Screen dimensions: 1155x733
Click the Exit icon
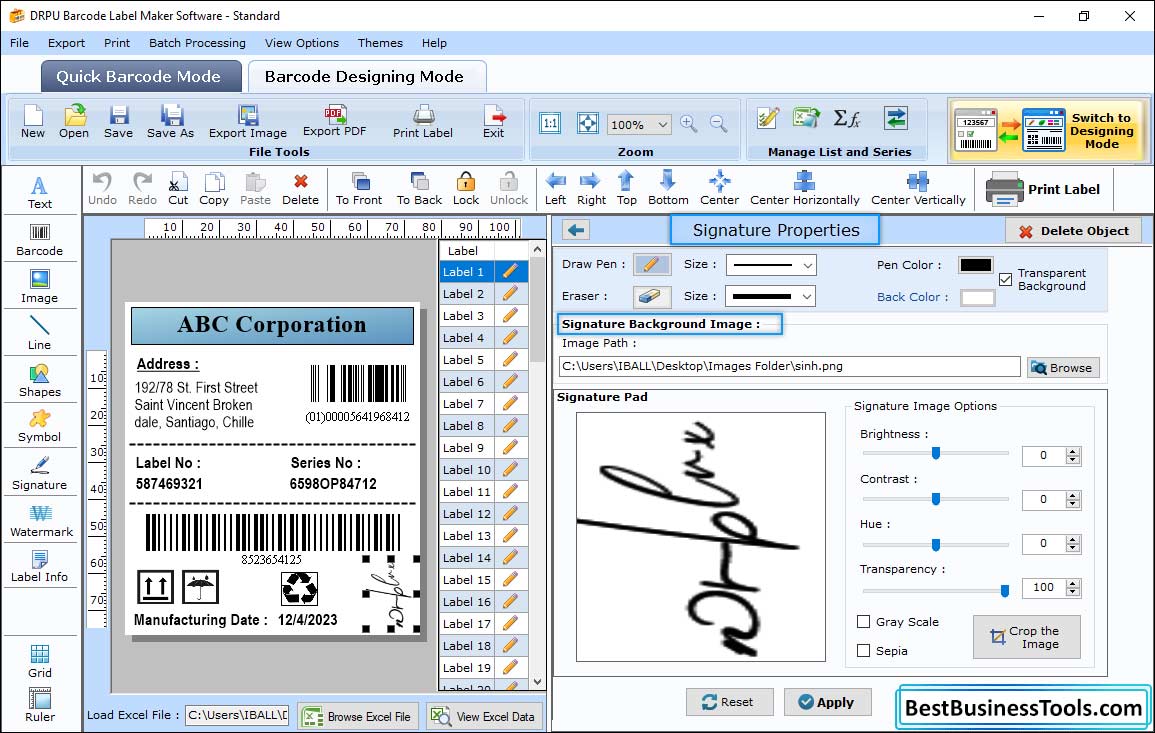[x=494, y=122]
